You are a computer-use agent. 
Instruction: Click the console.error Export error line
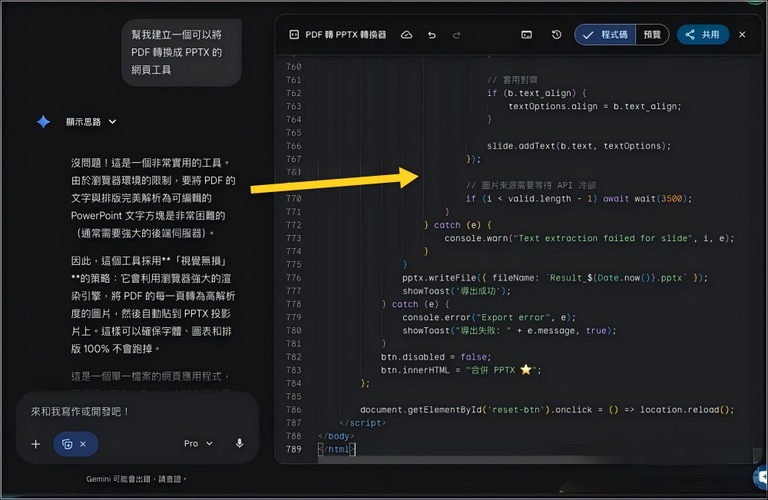pyautogui.click(x=489, y=317)
